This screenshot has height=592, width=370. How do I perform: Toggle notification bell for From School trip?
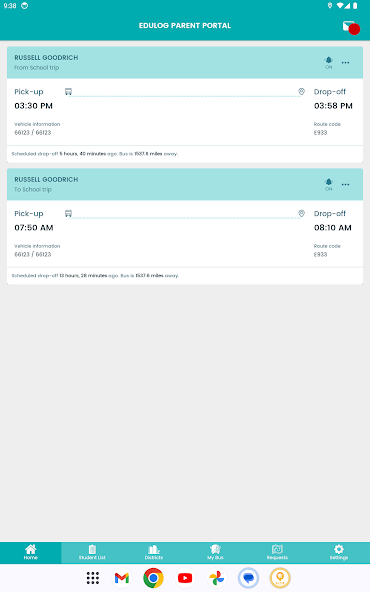click(x=328, y=63)
